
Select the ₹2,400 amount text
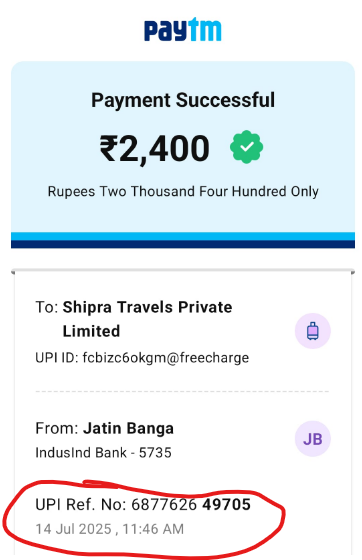(154, 149)
